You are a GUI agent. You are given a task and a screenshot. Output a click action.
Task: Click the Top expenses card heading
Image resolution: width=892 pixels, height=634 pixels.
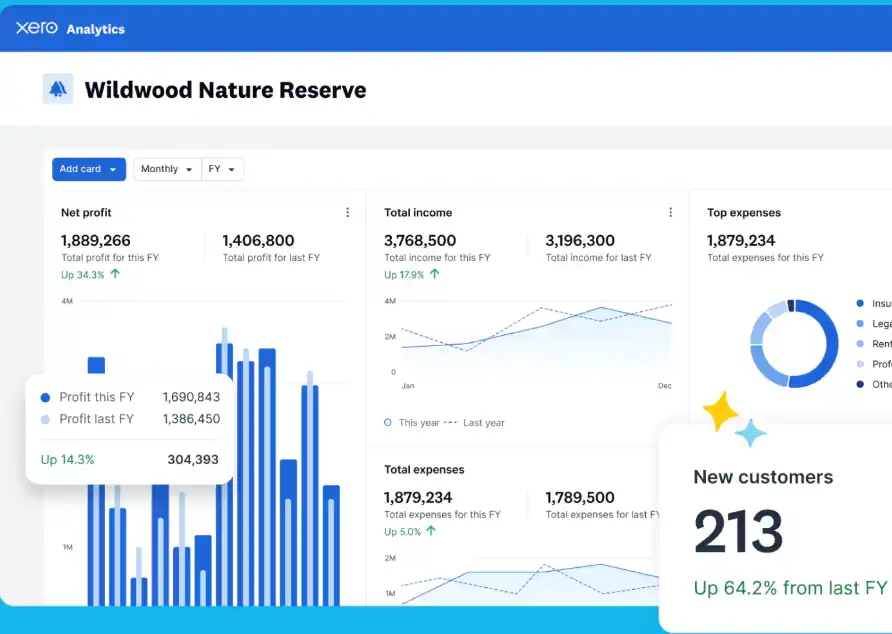click(x=743, y=213)
